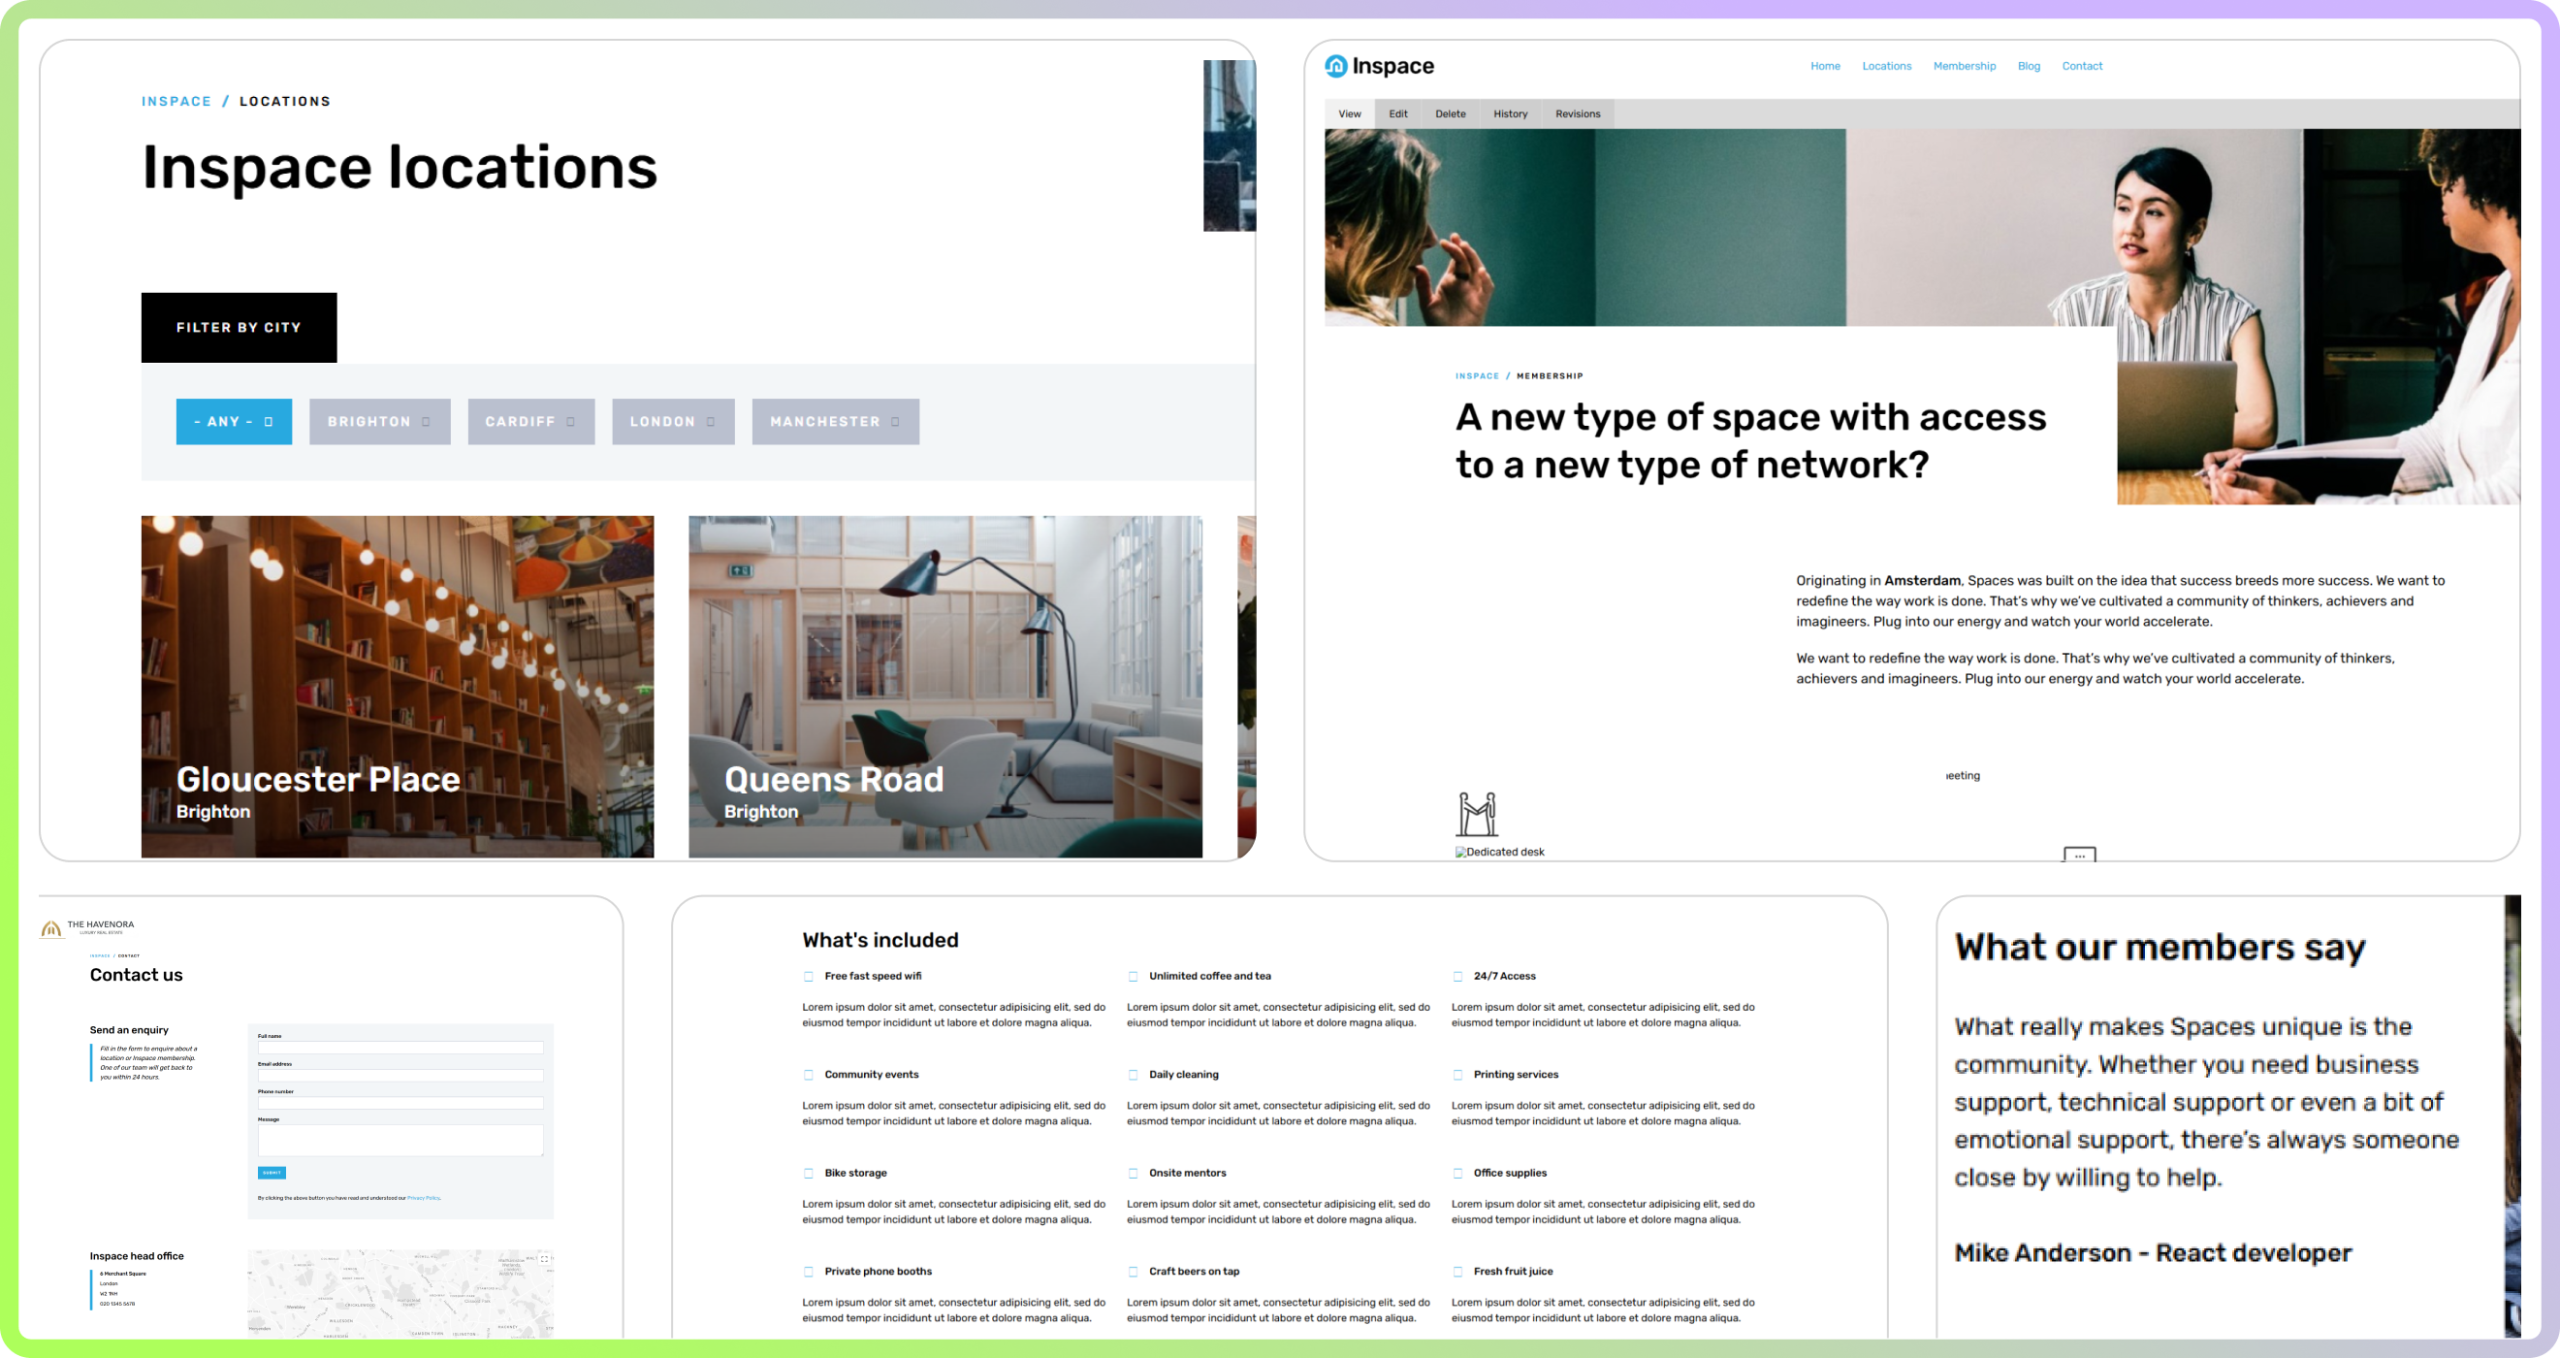Click the Bike storage feature icon
This screenshot has width=2560, height=1358.
click(x=809, y=1173)
